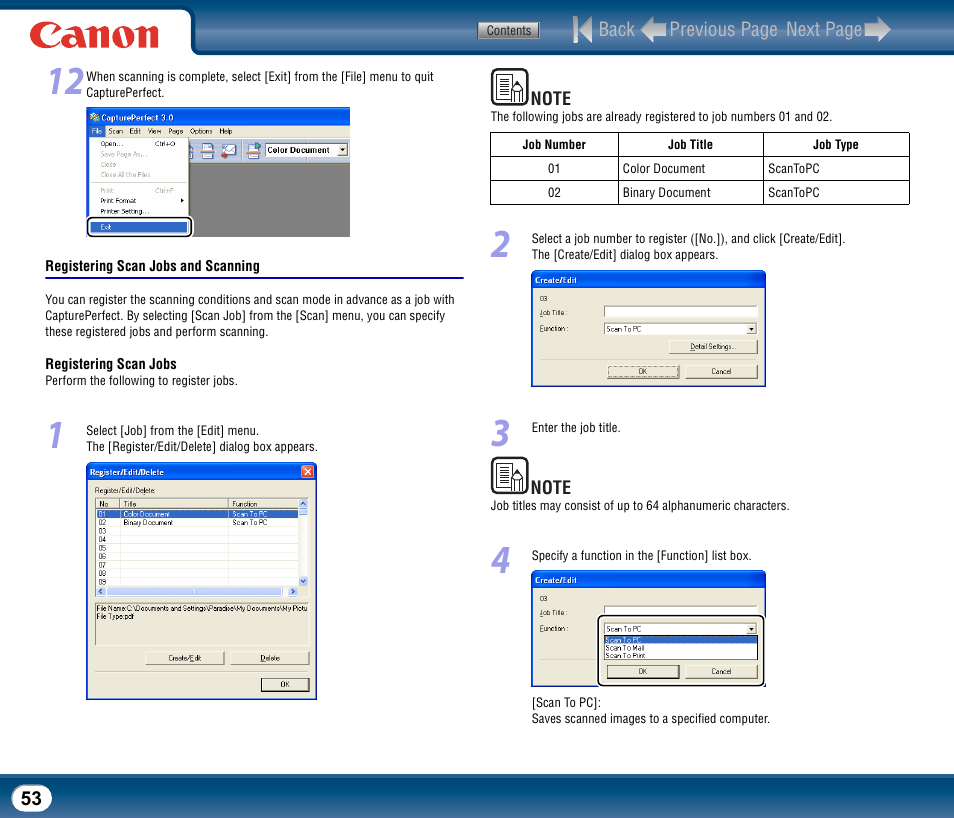The height and width of the screenshot is (818, 954).
Task: Click the horizontal scrollbar left arrow
Action: coord(101,591)
